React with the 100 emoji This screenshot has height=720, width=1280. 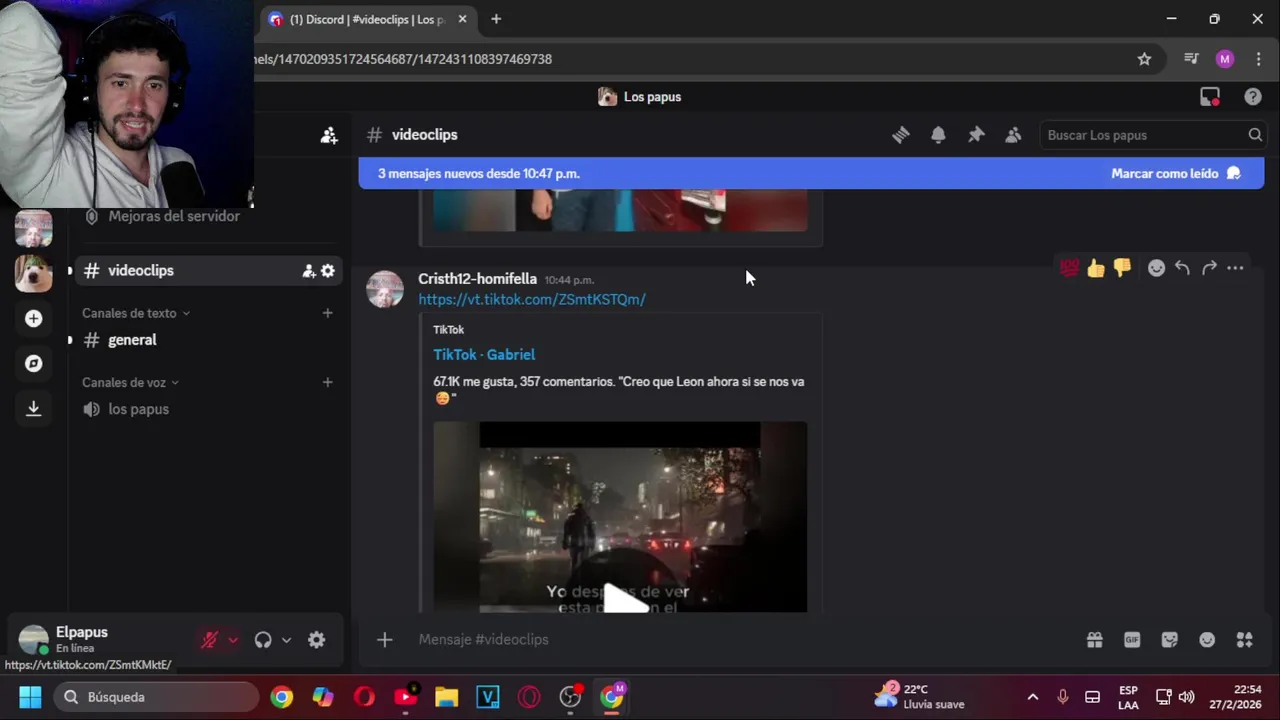click(1070, 268)
